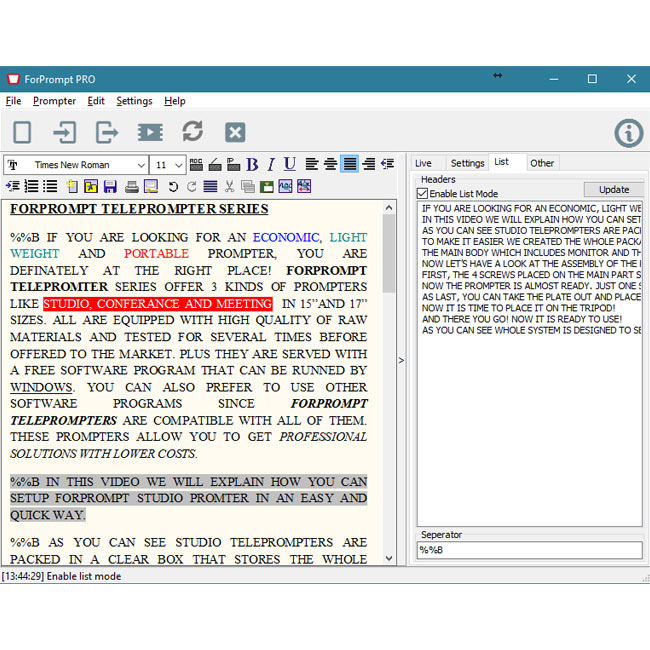The height and width of the screenshot is (650, 650).
Task: Open the Settings menu
Action: (x=134, y=101)
